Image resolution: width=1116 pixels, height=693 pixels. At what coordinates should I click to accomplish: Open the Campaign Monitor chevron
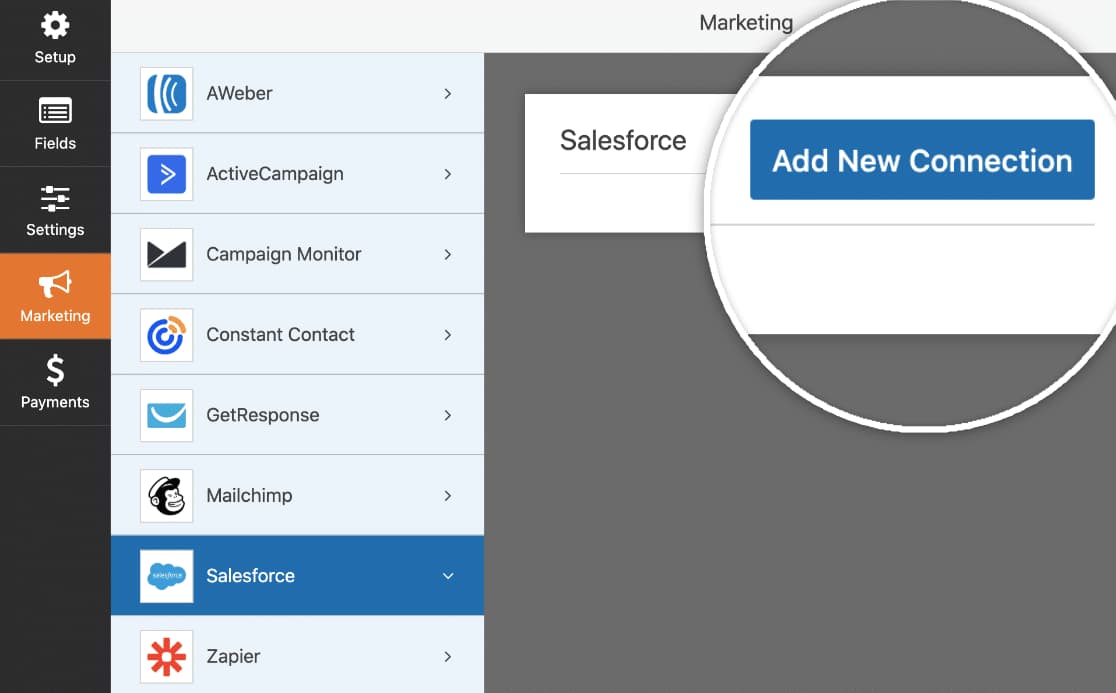point(447,254)
